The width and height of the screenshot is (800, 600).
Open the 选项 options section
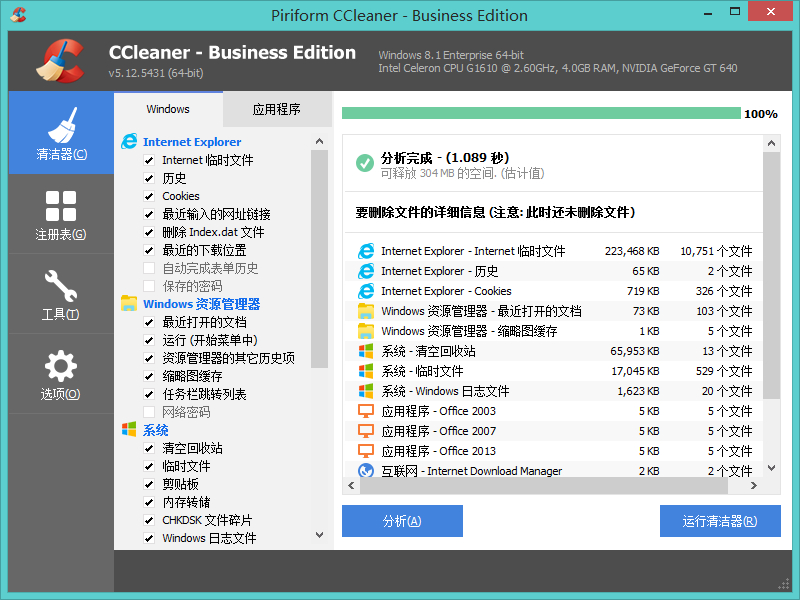coord(61,374)
